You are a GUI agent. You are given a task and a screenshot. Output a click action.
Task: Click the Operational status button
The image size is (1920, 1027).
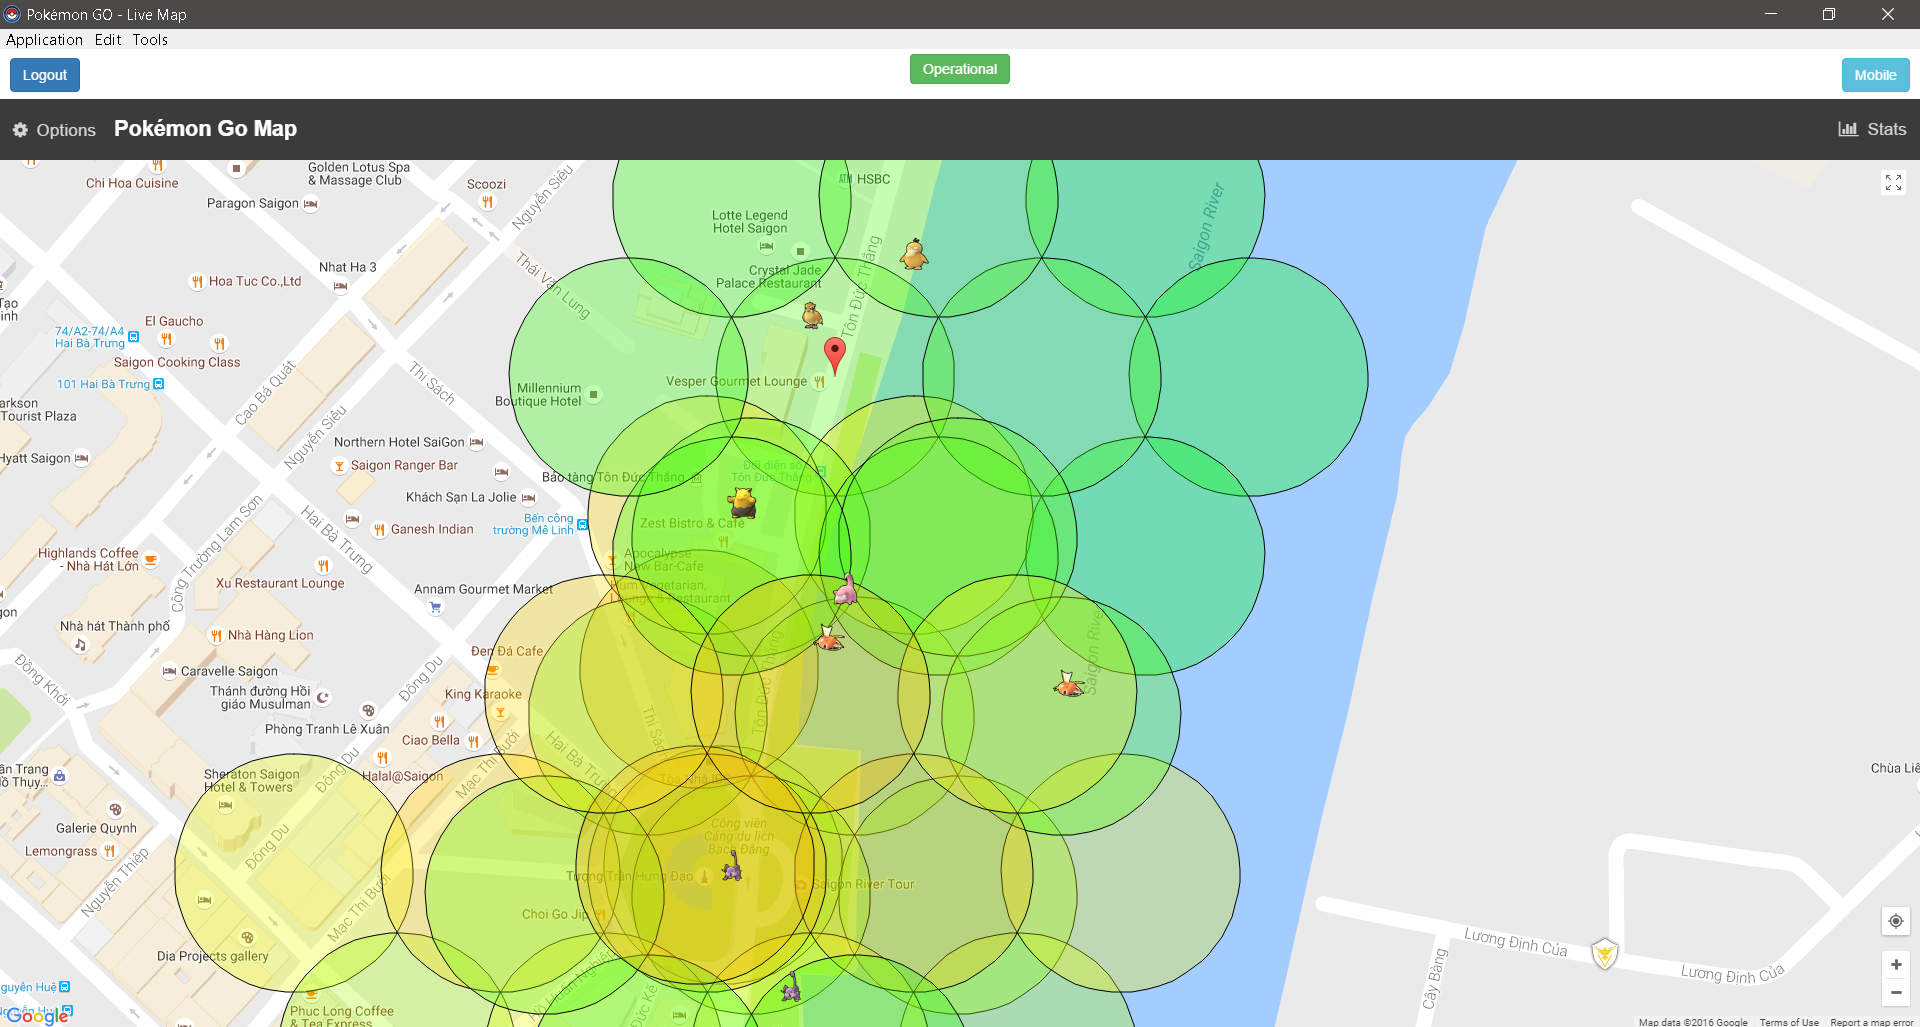[960, 69]
